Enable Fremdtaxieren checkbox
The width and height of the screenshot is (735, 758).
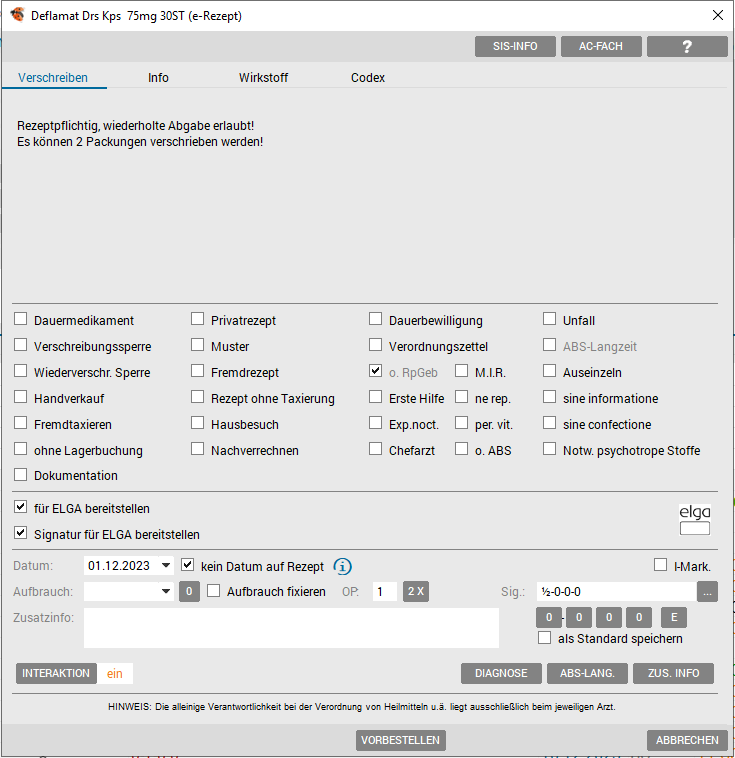tap(20, 423)
